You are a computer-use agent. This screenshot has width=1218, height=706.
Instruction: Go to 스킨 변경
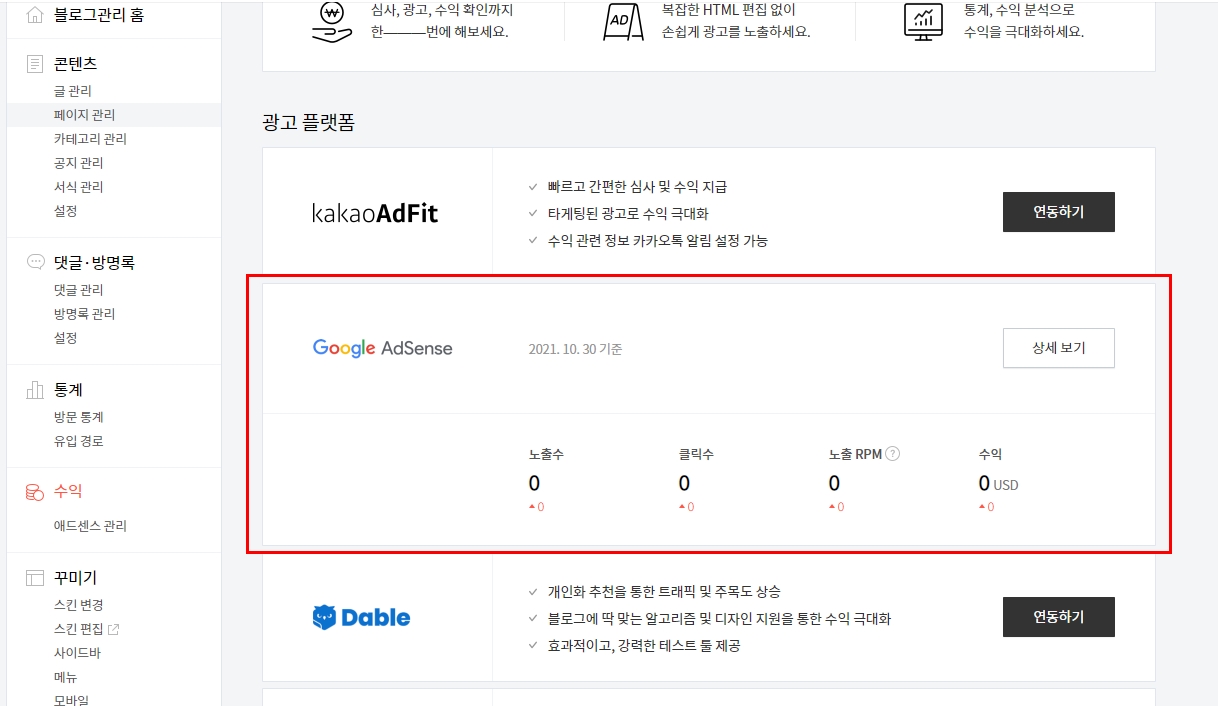[78, 605]
